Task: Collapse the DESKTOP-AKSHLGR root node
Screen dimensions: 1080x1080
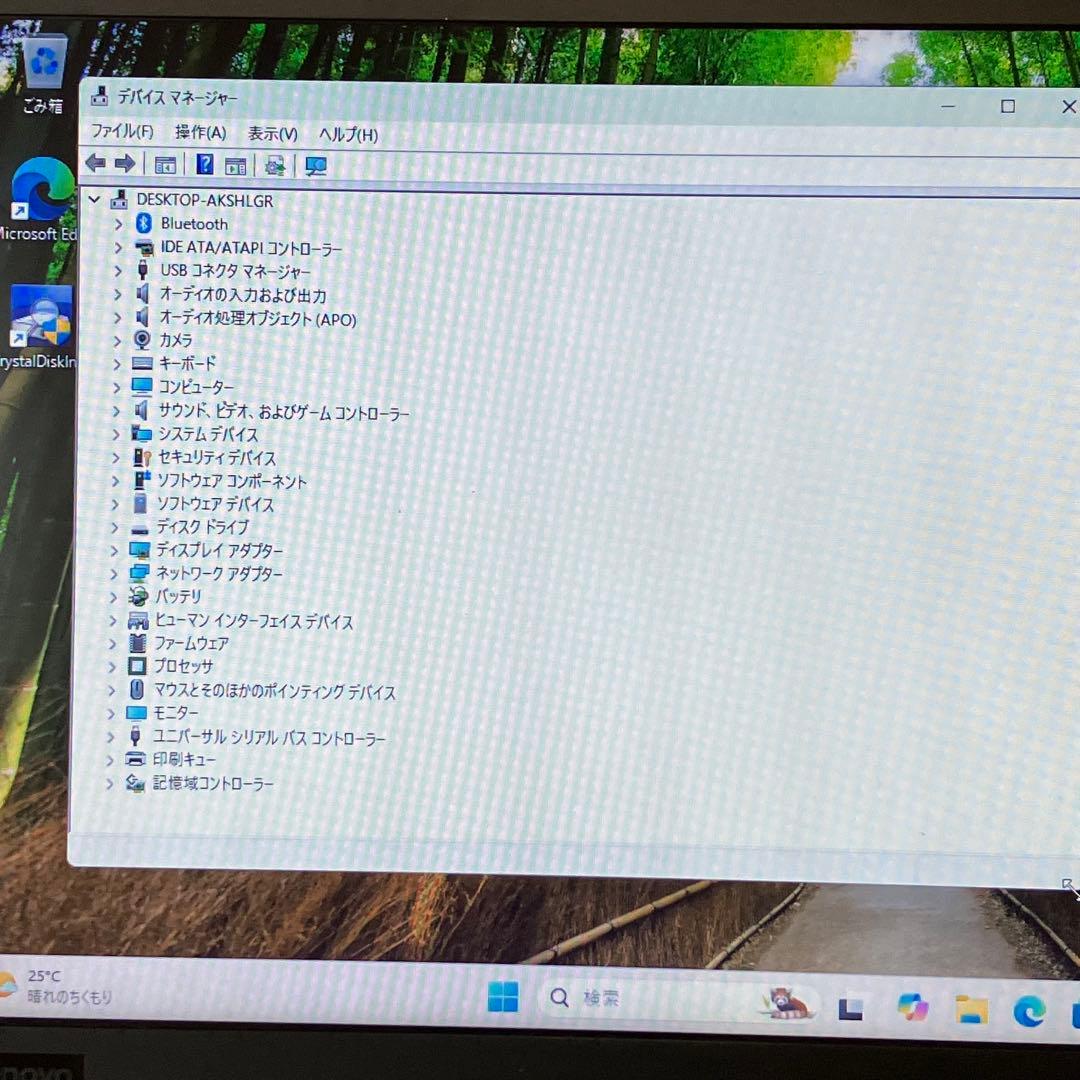Action: (x=95, y=200)
